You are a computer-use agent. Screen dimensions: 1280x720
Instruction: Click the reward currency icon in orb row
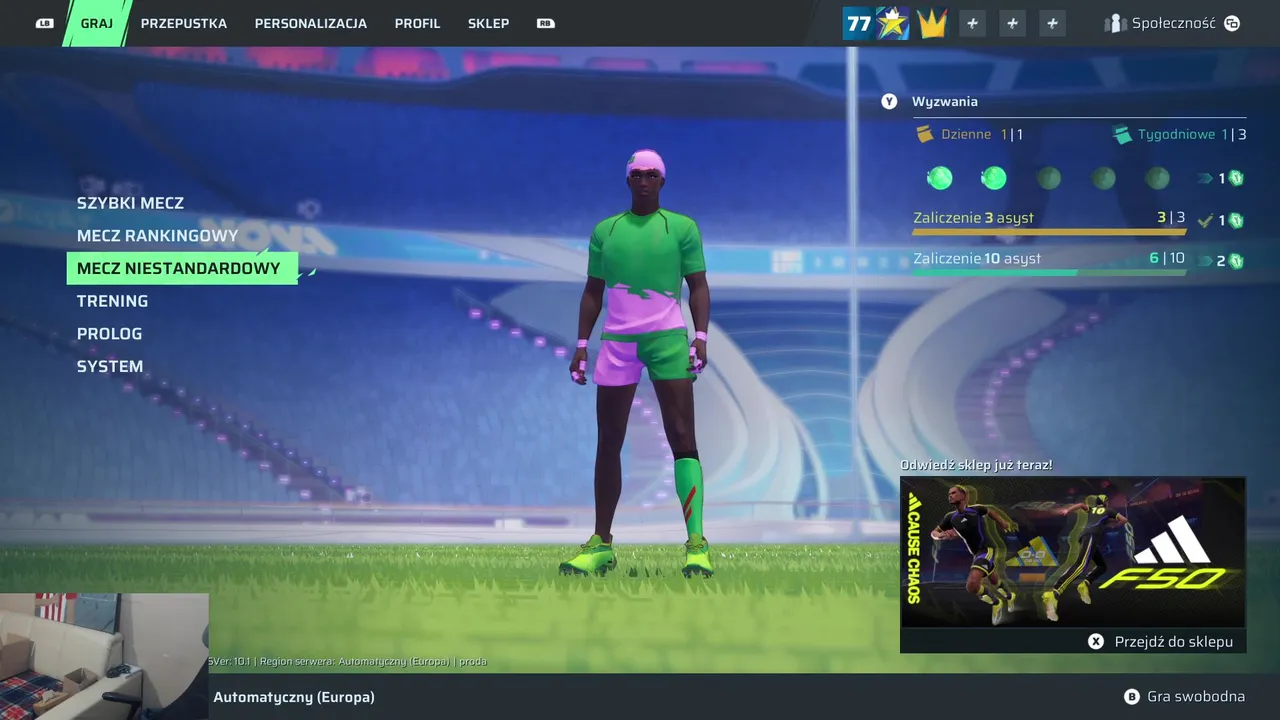[x=1236, y=178]
